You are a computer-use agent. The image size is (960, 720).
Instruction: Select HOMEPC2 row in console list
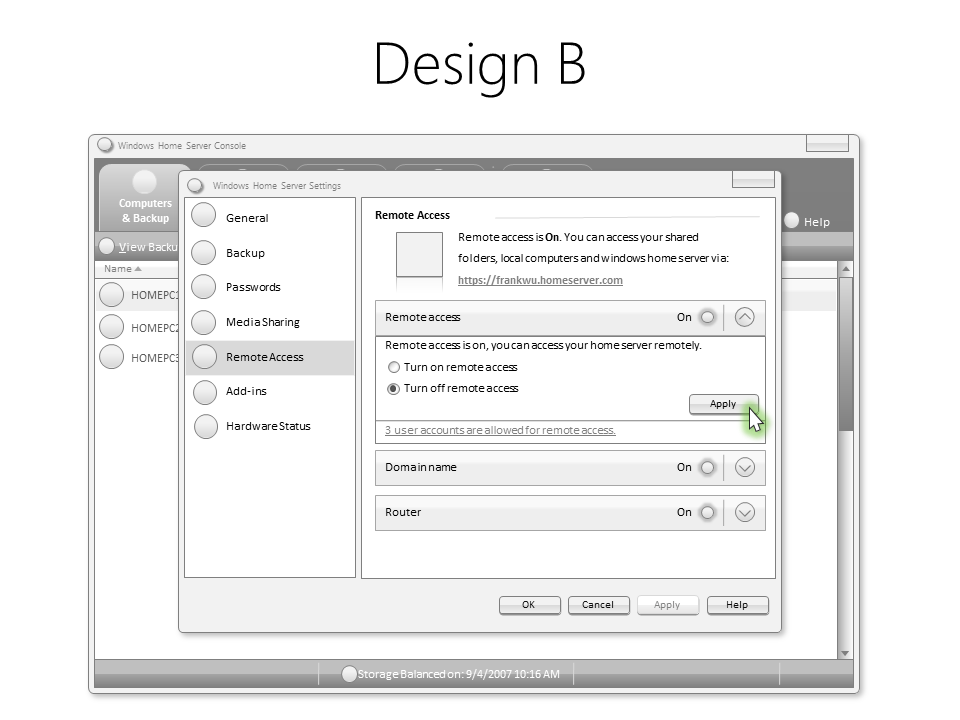tap(138, 327)
